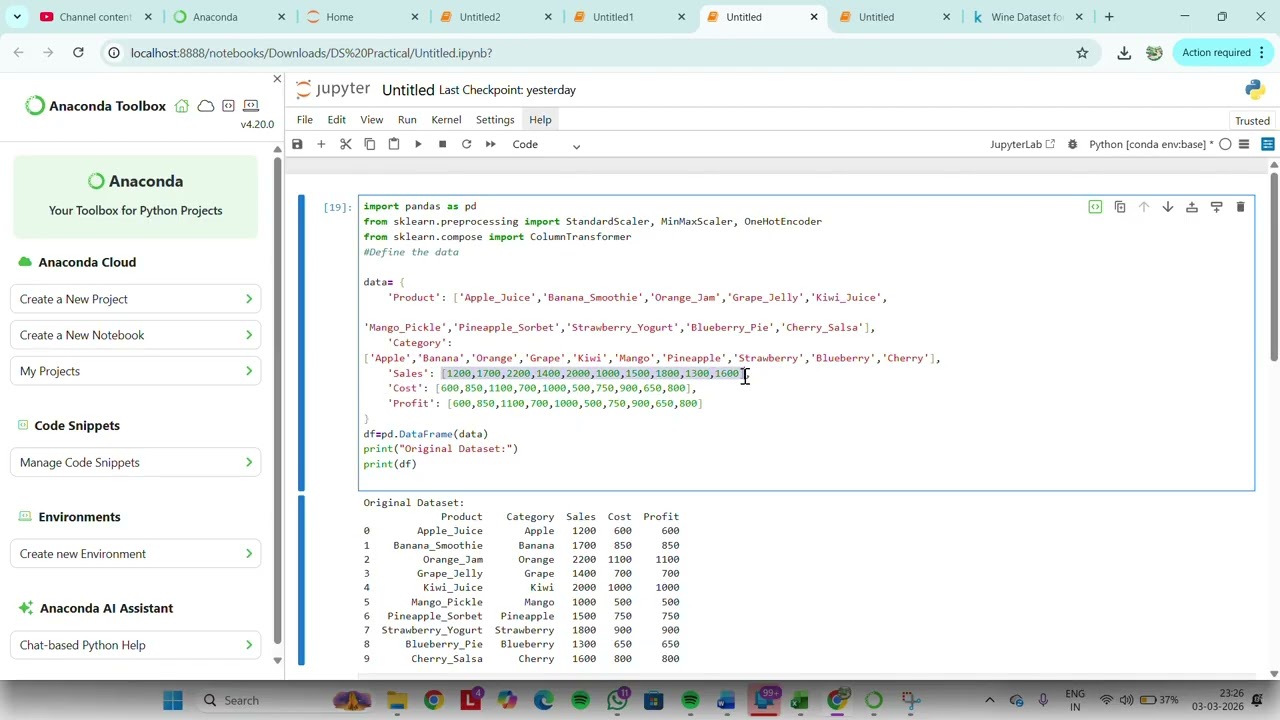Expand Create new Environment

click(135, 554)
